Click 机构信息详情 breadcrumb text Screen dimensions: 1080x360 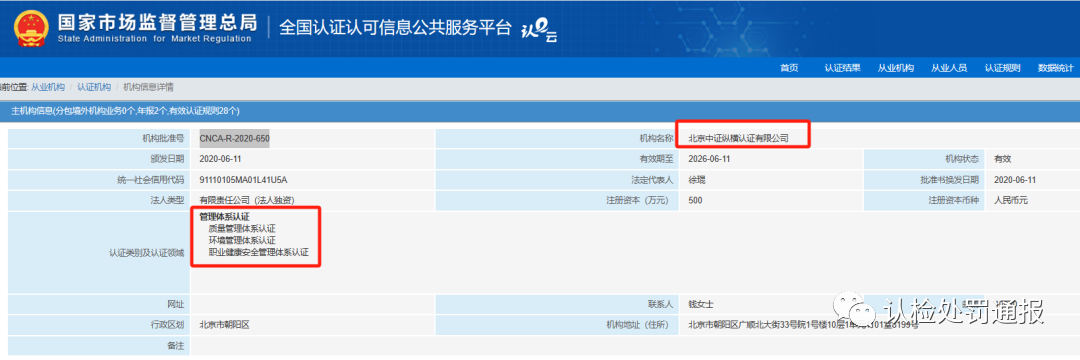click(x=148, y=87)
